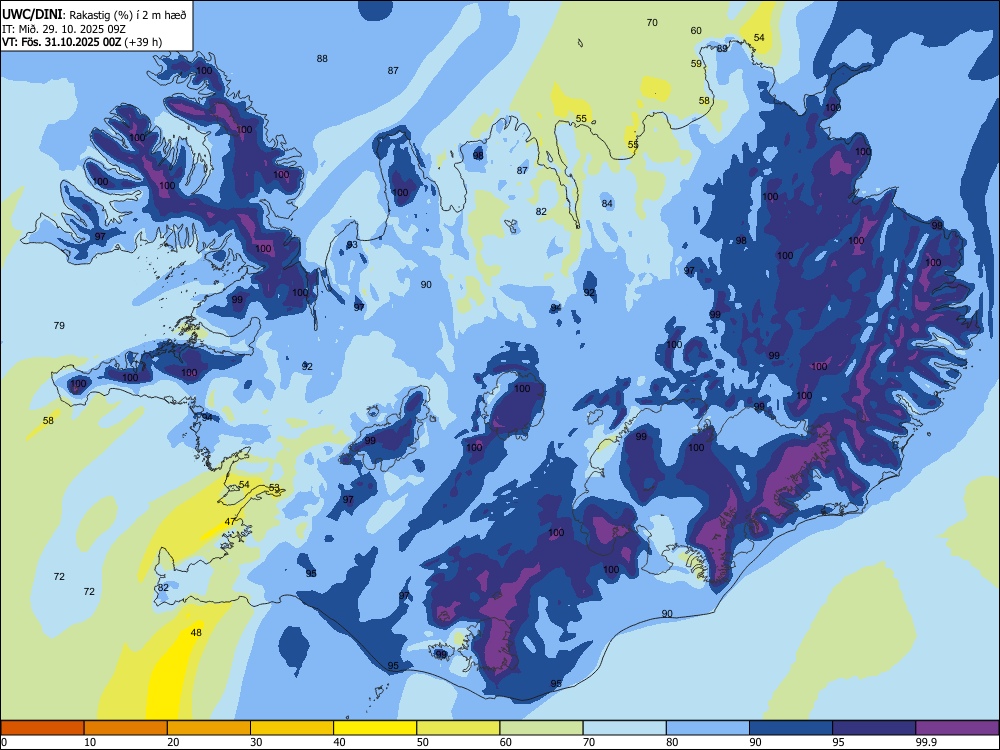Pick the 60–70 light green legend swatch

[541, 728]
